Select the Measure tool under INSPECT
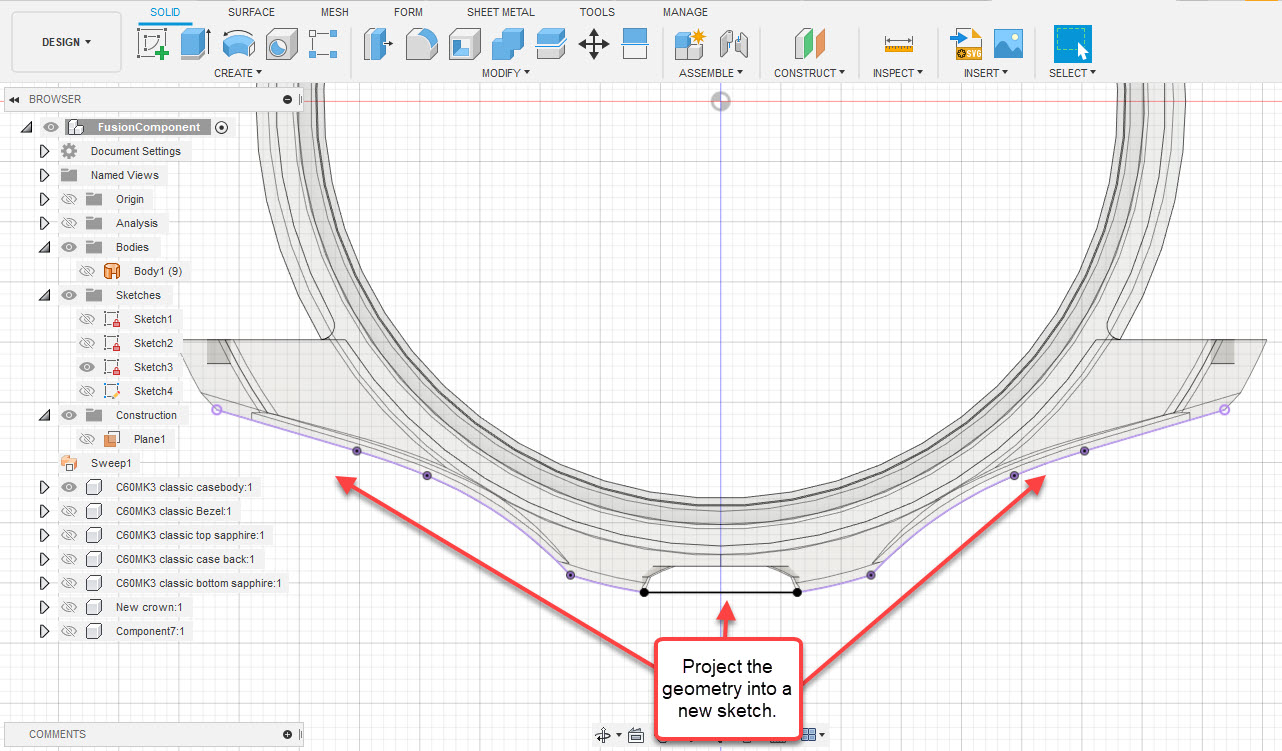The width and height of the screenshot is (1282, 751). (x=898, y=44)
